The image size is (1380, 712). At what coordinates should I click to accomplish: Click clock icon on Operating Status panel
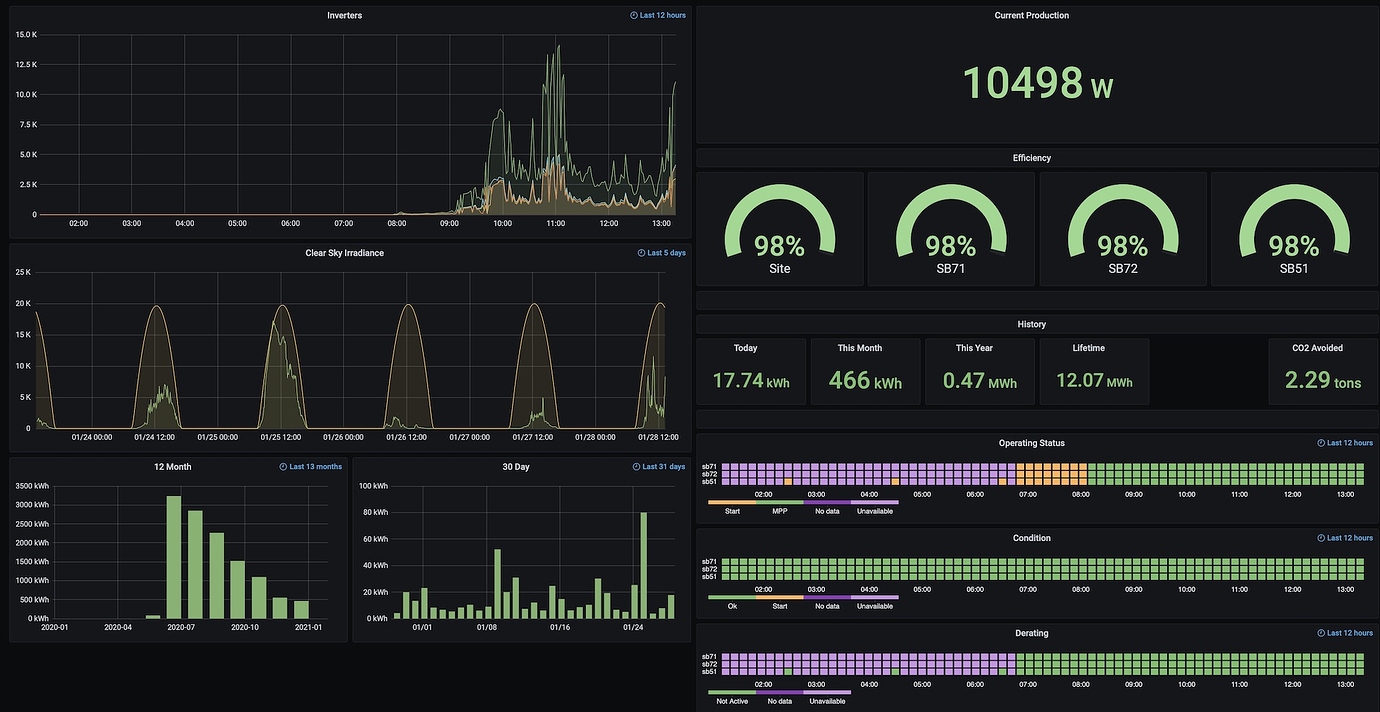click(x=1321, y=443)
